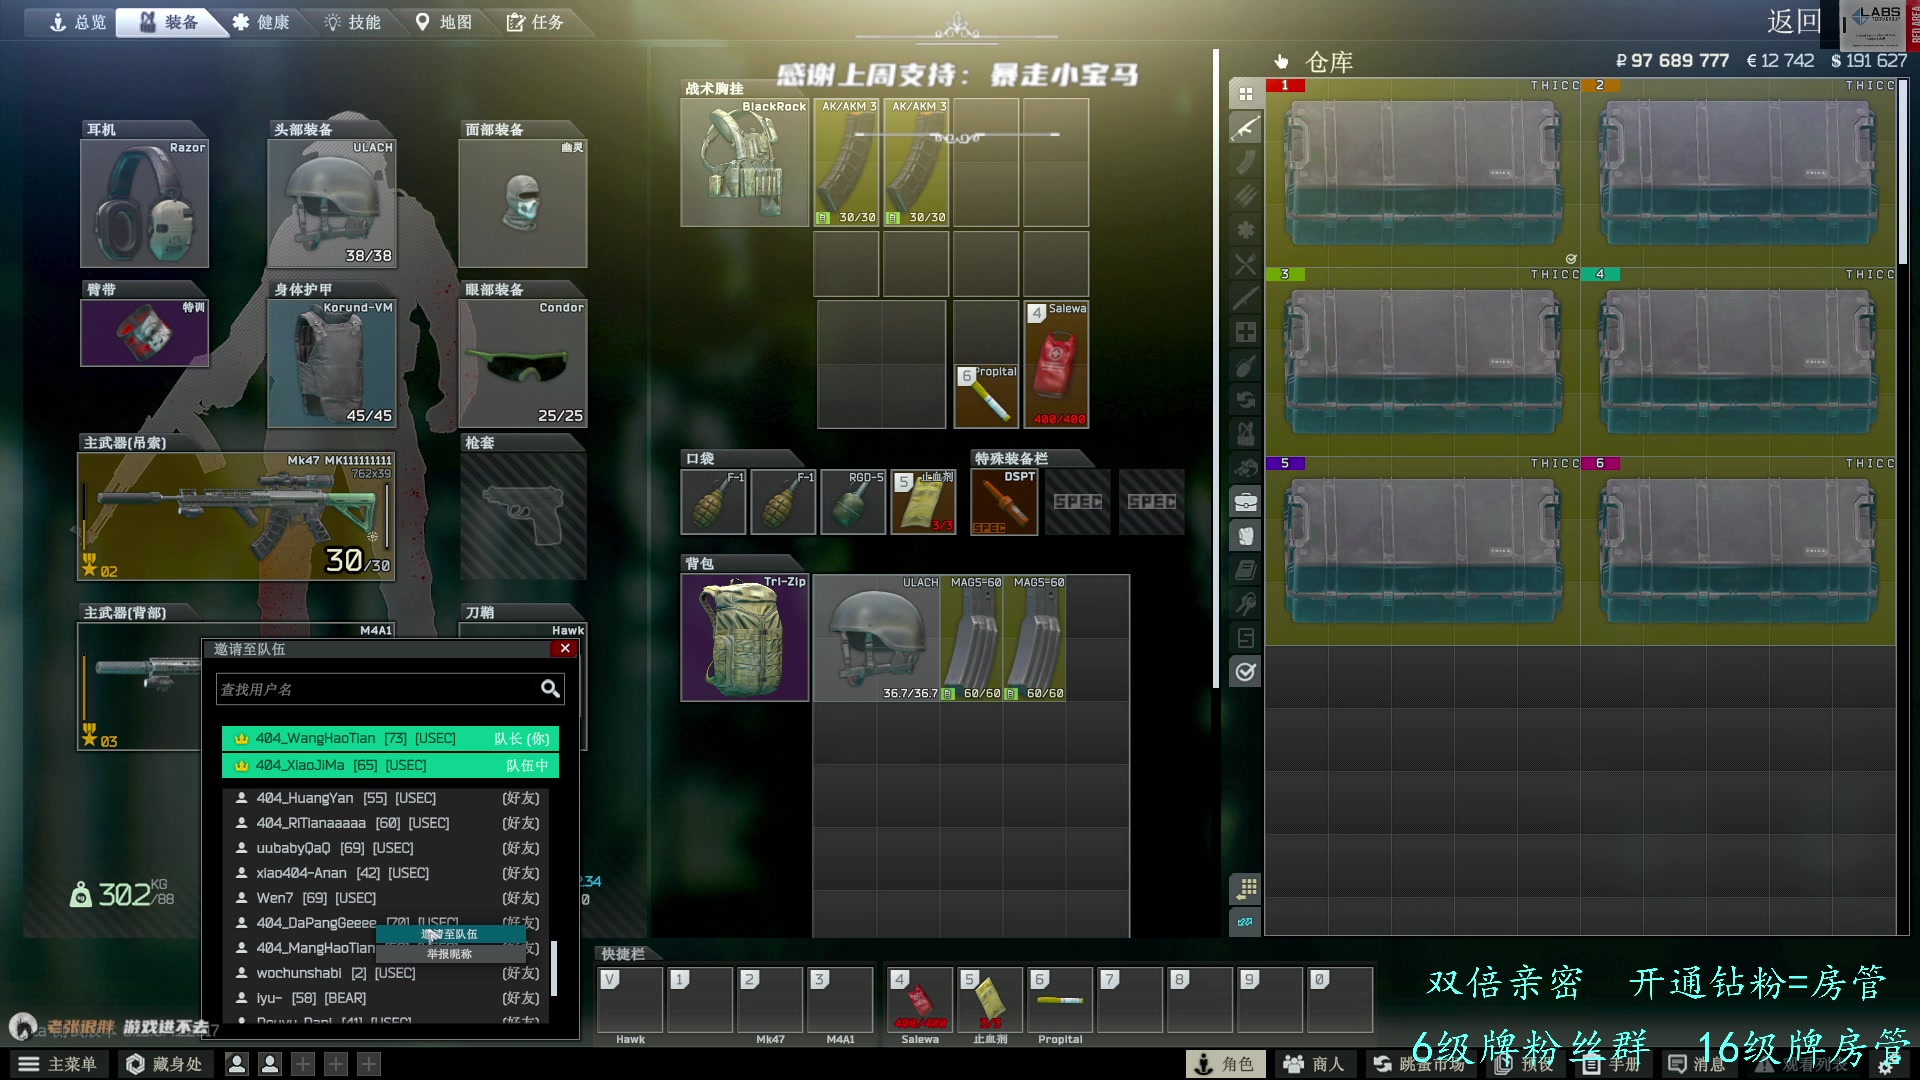Select THICC case tagged 1 in stash
This screenshot has height=1080, width=1920.
(1423, 172)
